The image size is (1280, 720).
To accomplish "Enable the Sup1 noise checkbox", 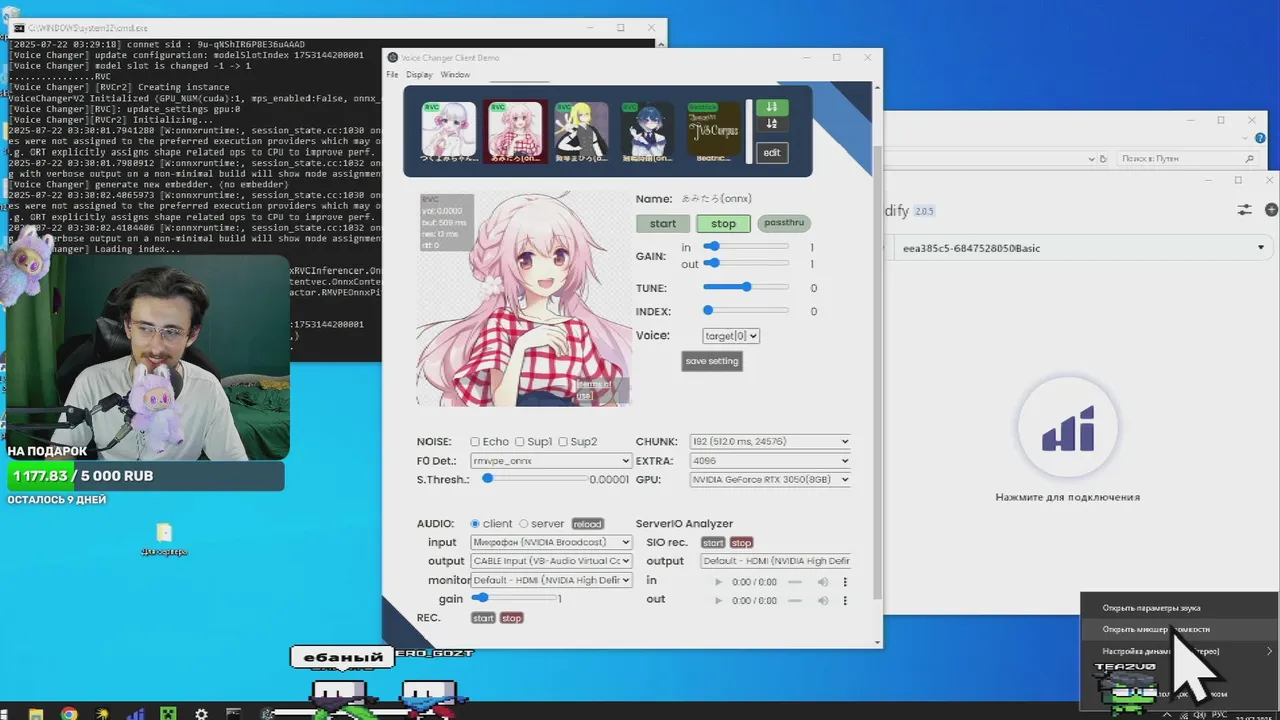I will click(520, 442).
